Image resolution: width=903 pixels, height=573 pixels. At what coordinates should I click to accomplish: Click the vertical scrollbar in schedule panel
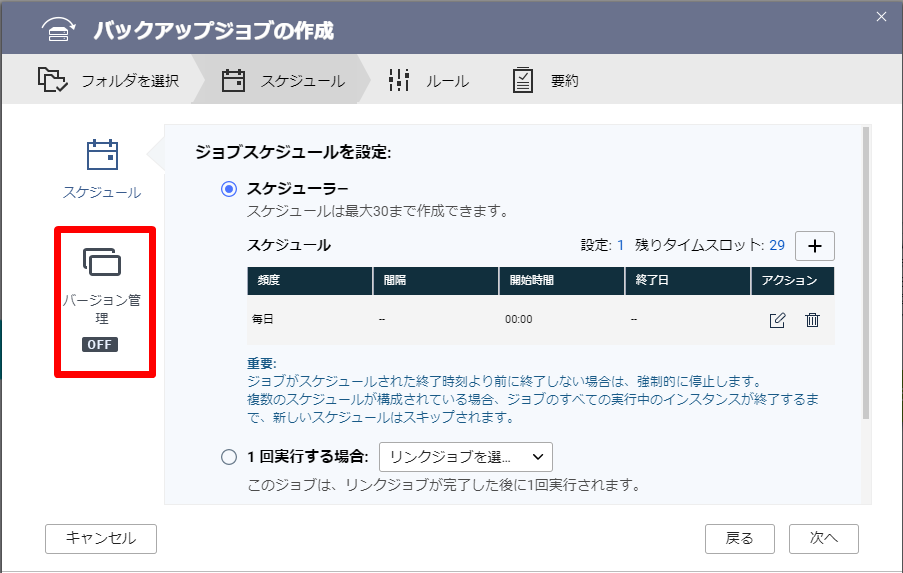click(866, 274)
